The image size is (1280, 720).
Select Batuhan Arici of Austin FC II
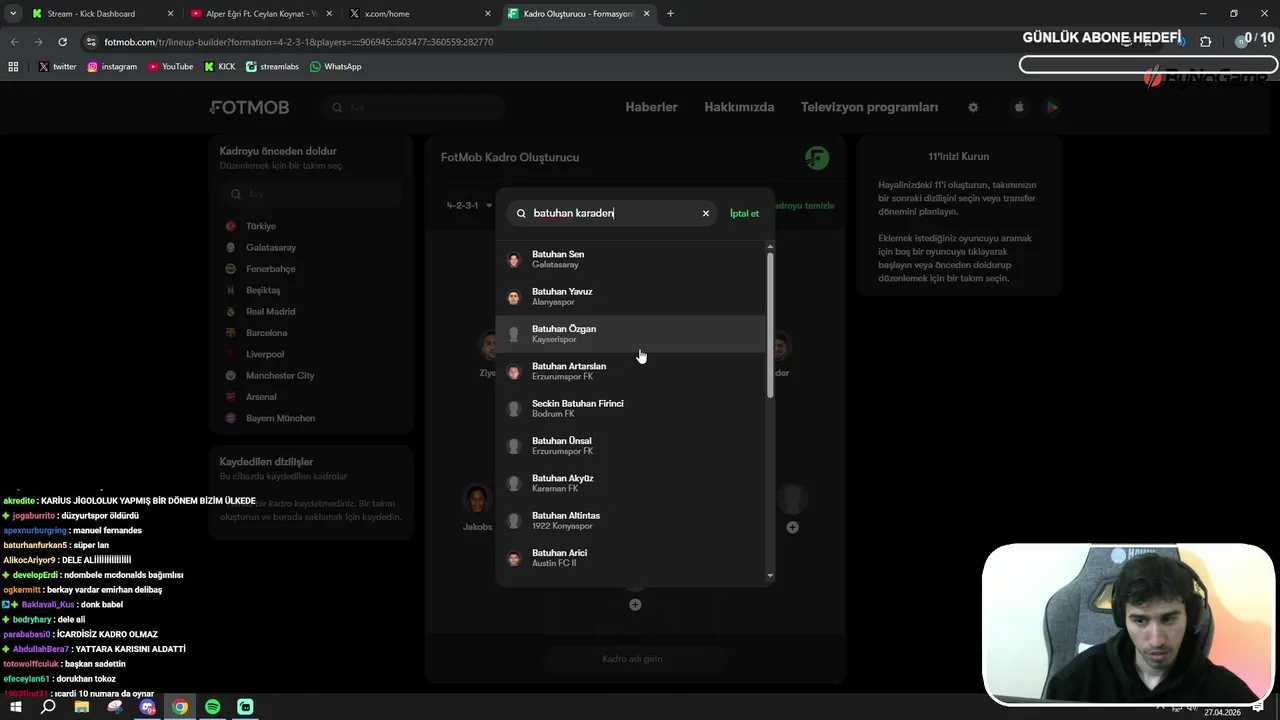click(631, 558)
